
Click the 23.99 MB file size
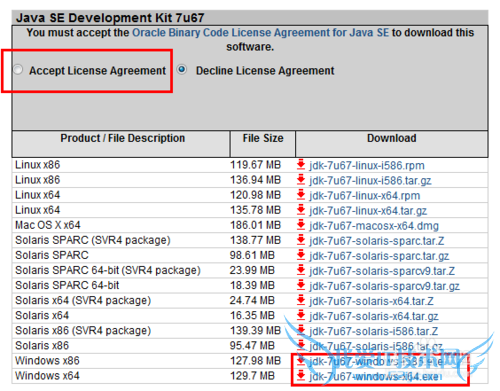pyautogui.click(x=252, y=270)
